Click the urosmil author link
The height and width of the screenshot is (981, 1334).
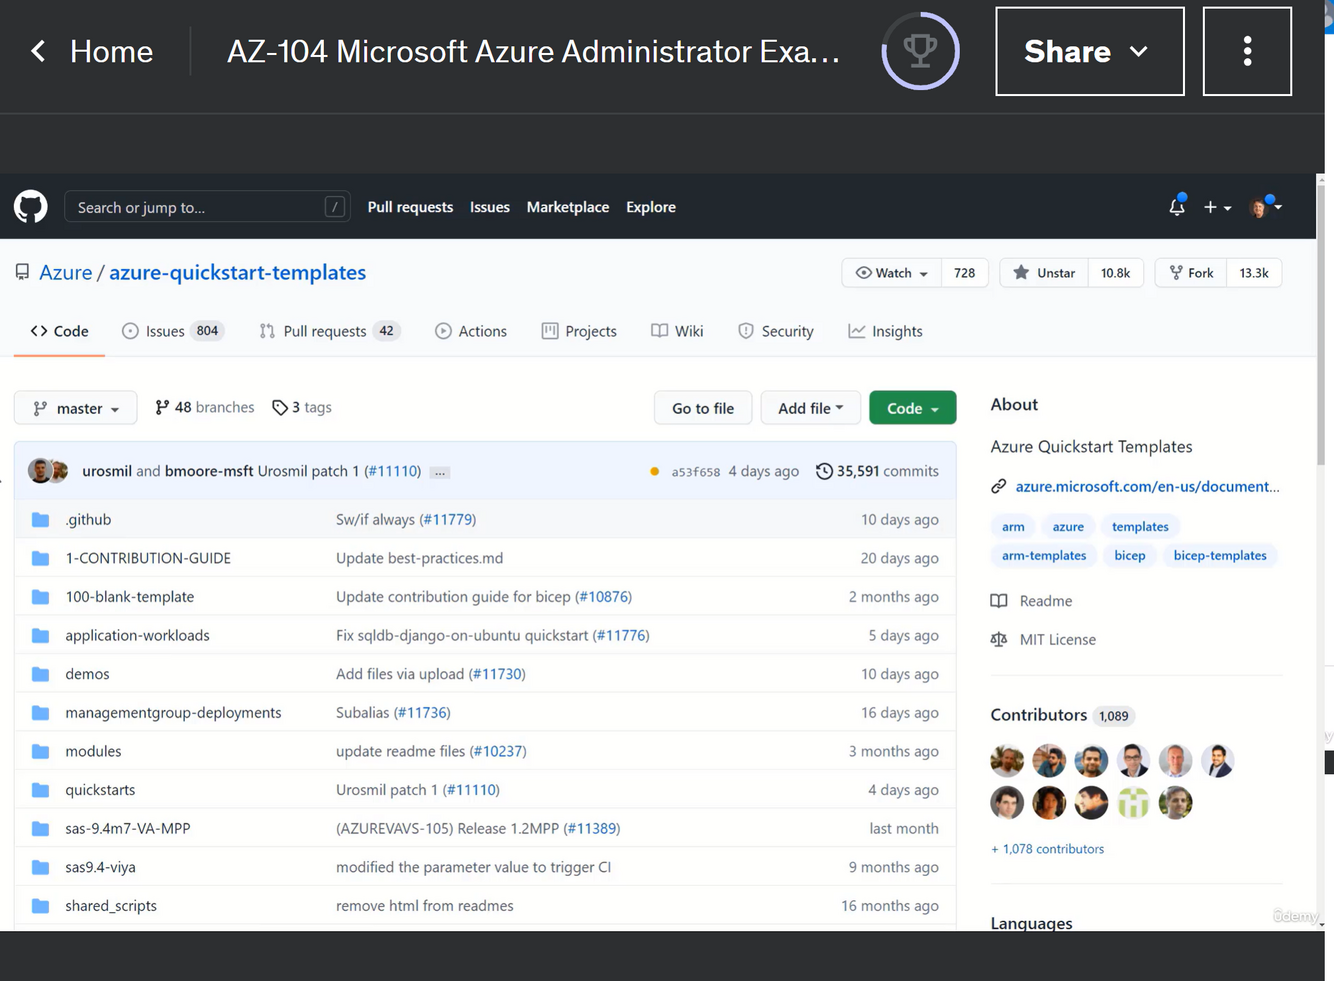(x=107, y=471)
